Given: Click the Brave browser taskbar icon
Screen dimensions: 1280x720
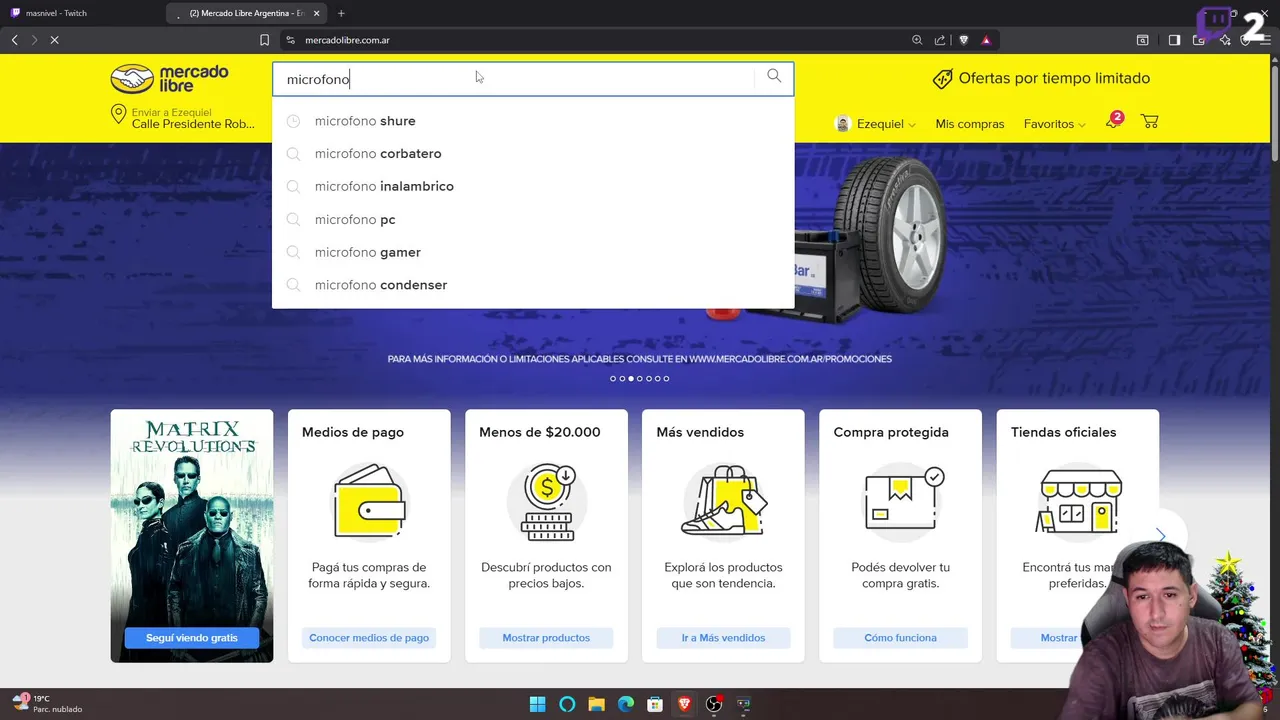Looking at the screenshot, I should (x=685, y=704).
